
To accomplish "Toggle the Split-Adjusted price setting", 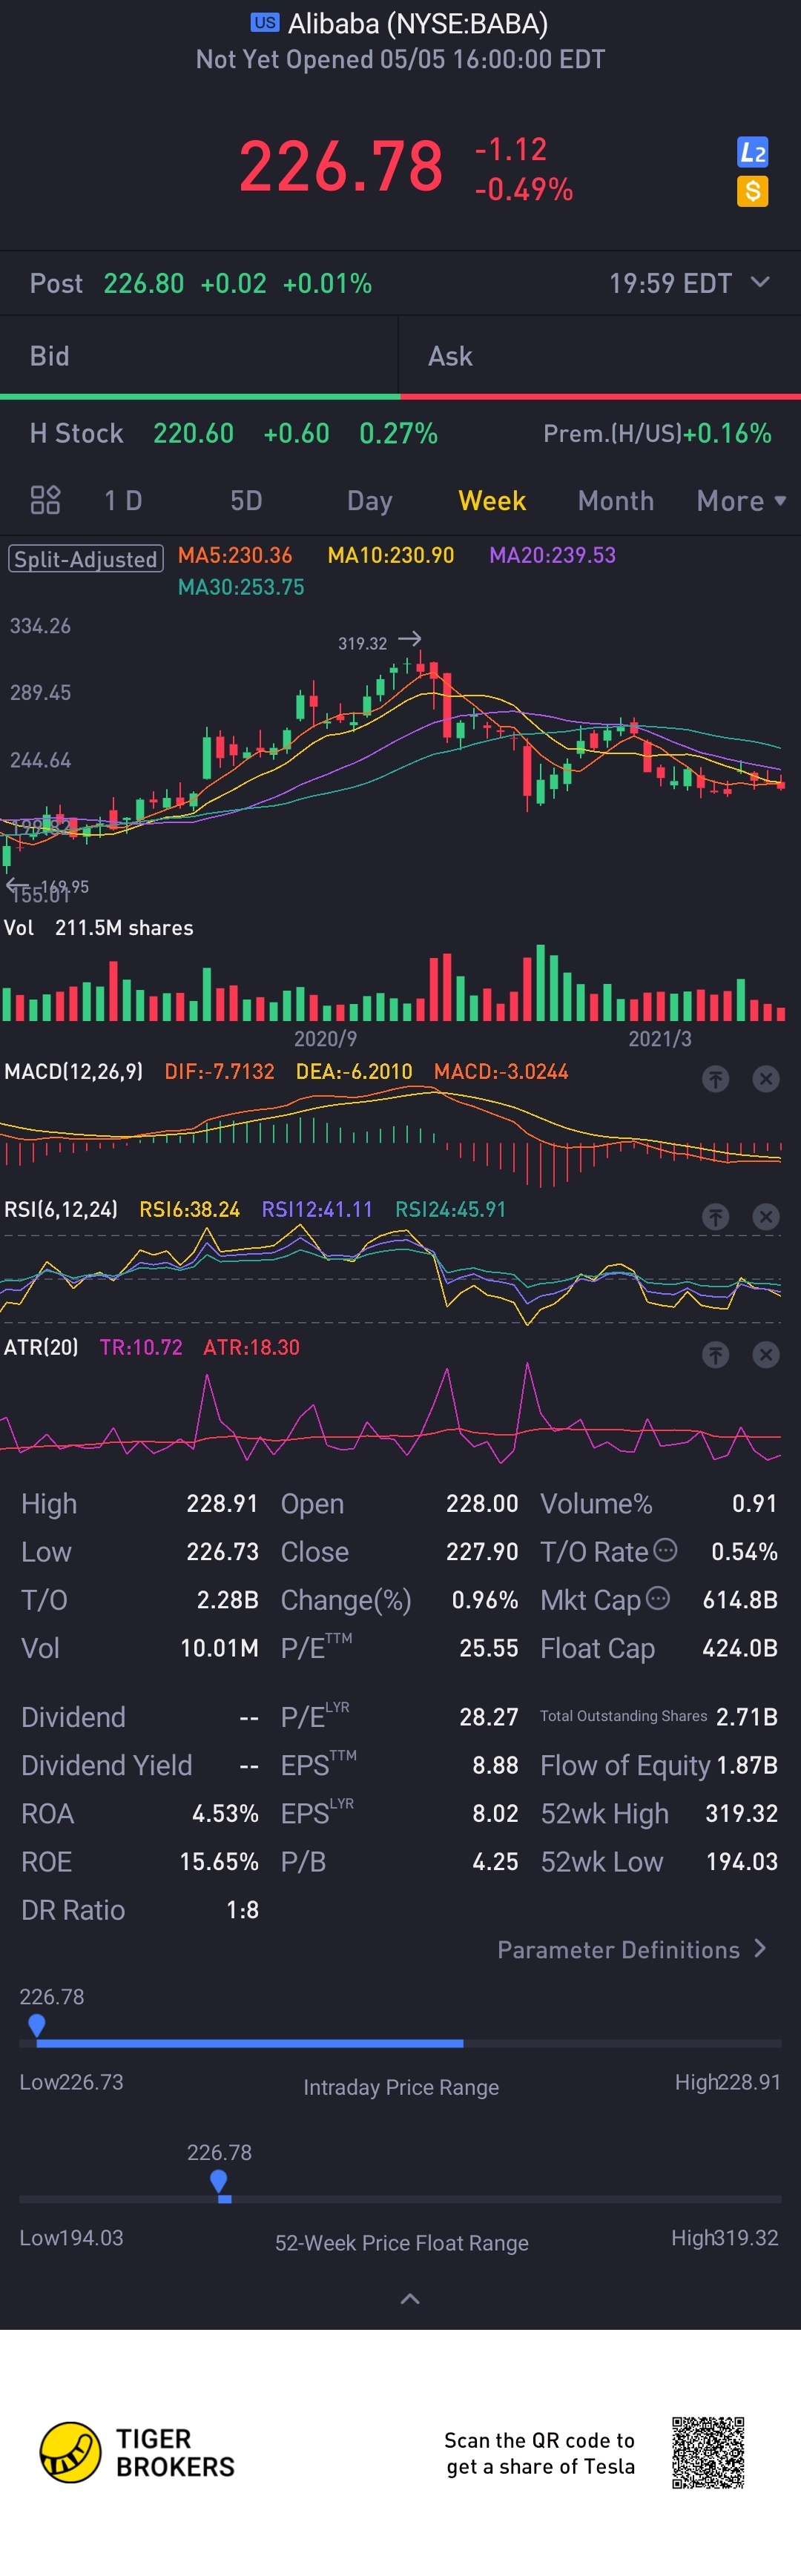I will pos(86,559).
